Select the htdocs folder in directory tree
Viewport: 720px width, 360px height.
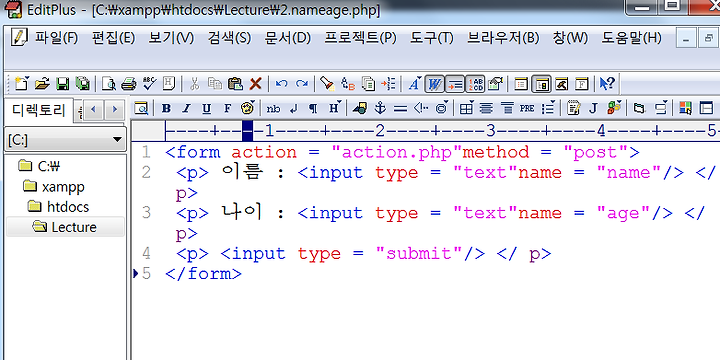[x=58, y=207]
